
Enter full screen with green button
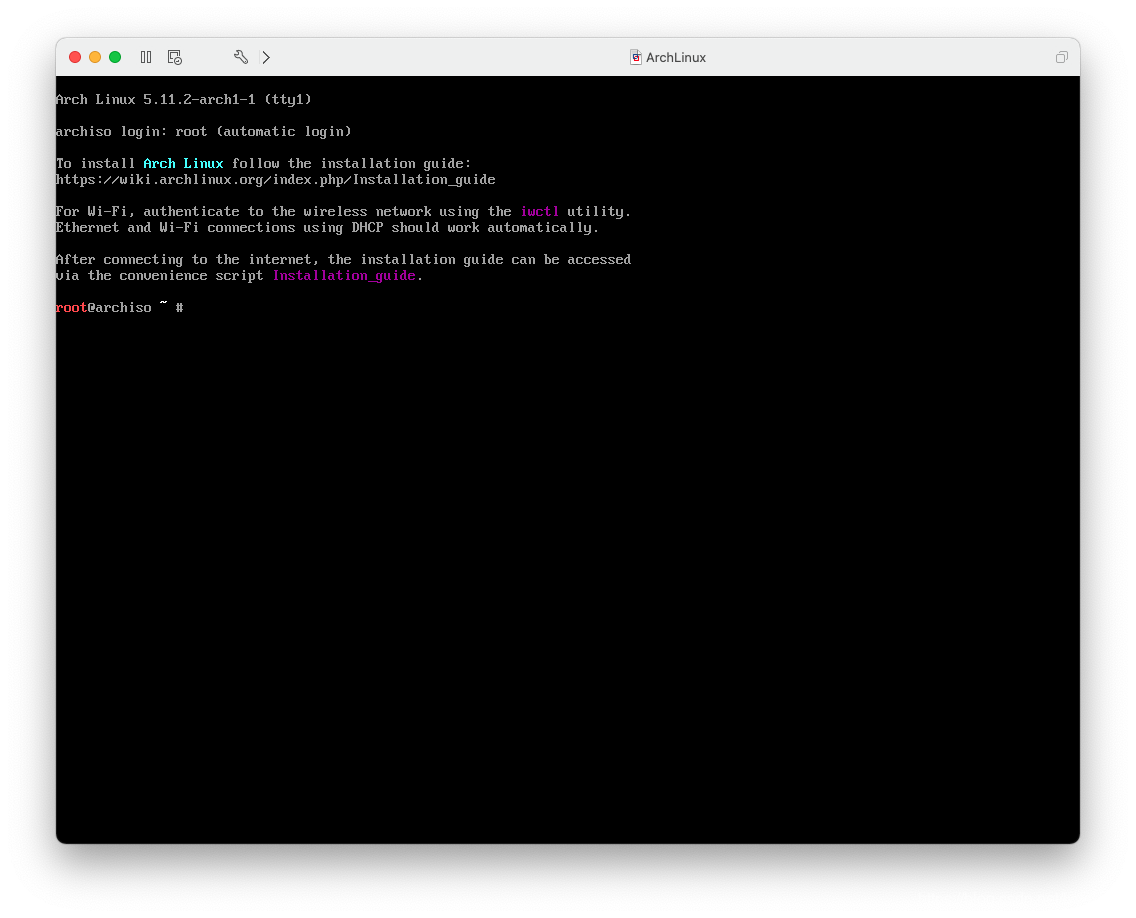click(115, 57)
